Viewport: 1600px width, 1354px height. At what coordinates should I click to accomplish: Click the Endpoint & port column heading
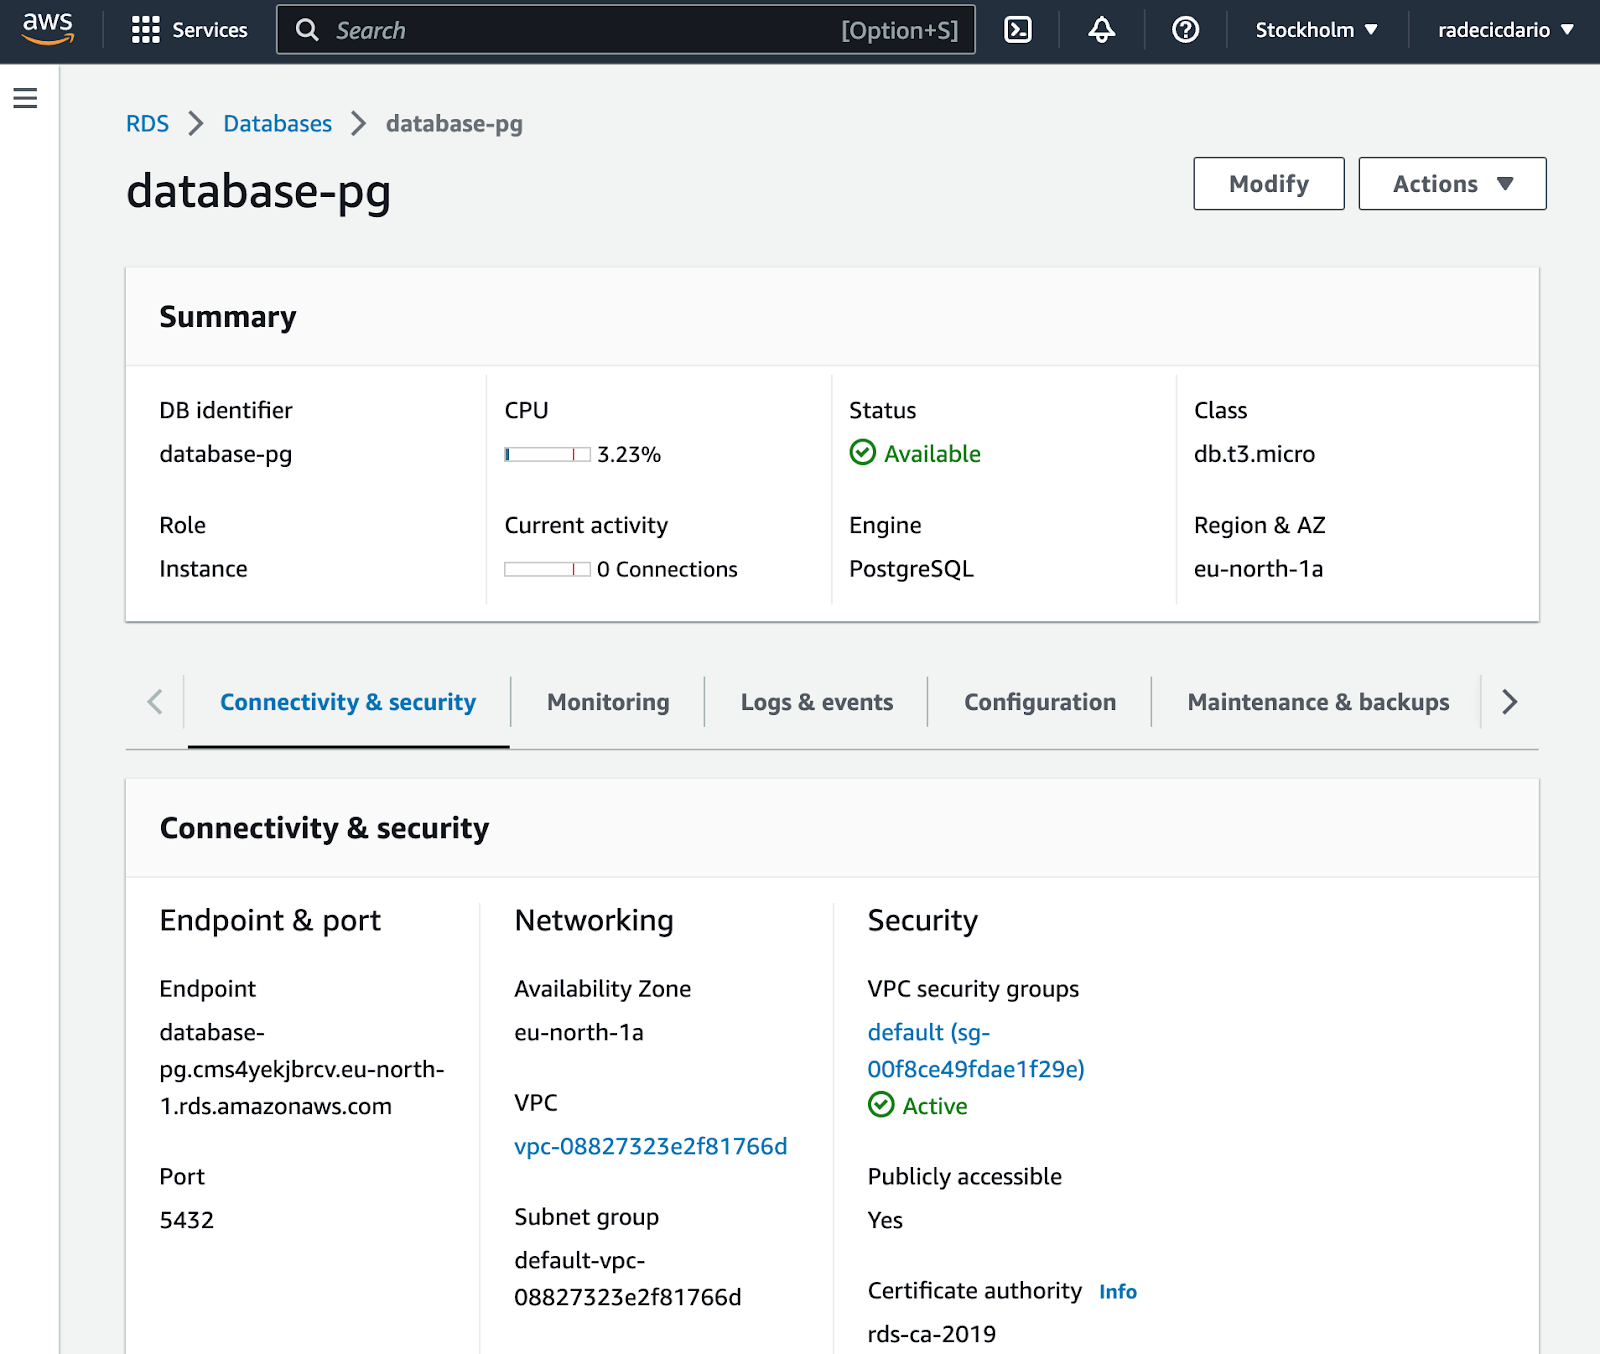[x=270, y=920]
